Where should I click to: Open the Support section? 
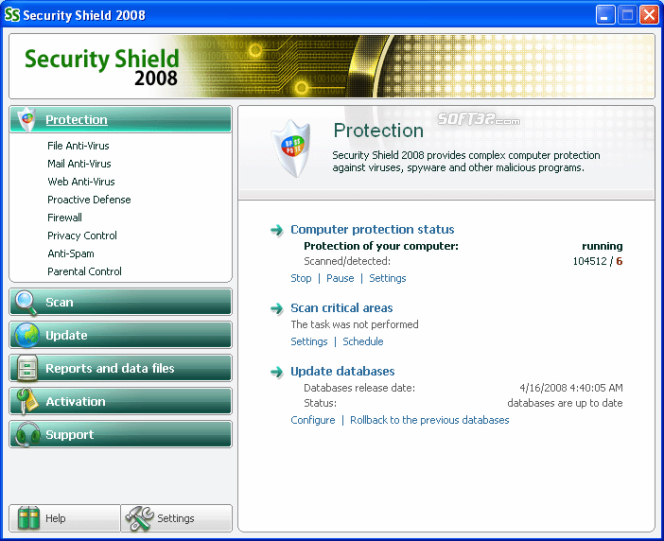pos(120,434)
